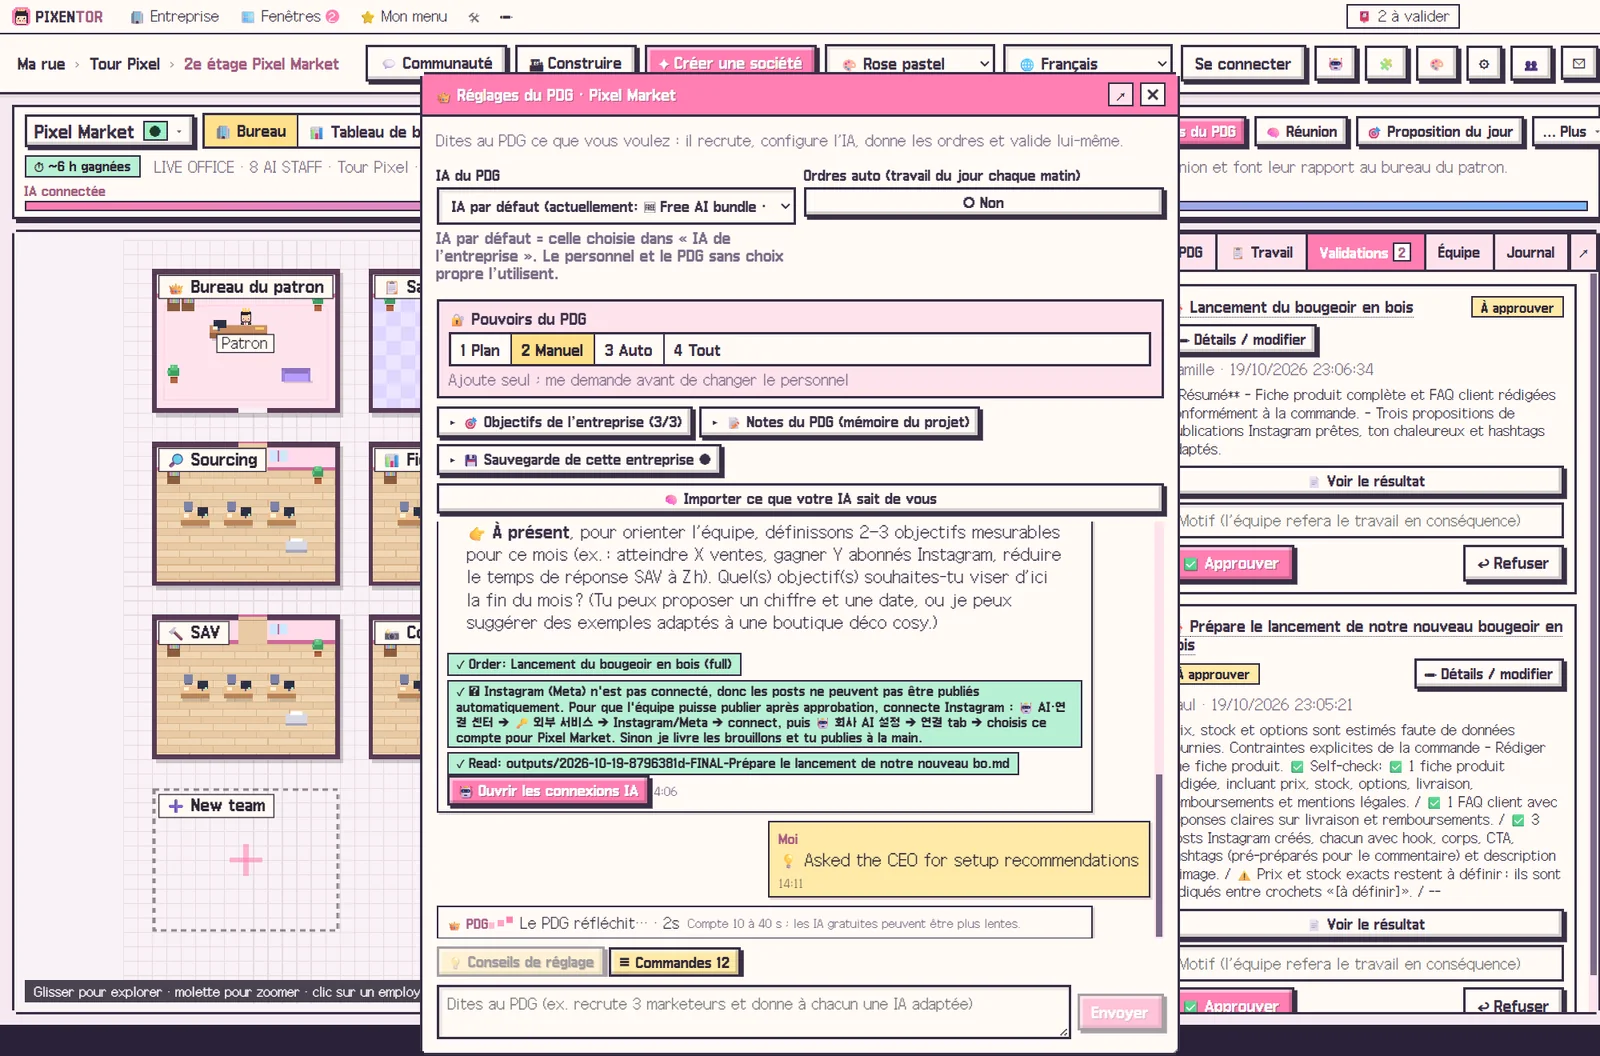Pop out the right panel with the arrow icon
The height and width of the screenshot is (1056, 1600).
pyautogui.click(x=1583, y=253)
